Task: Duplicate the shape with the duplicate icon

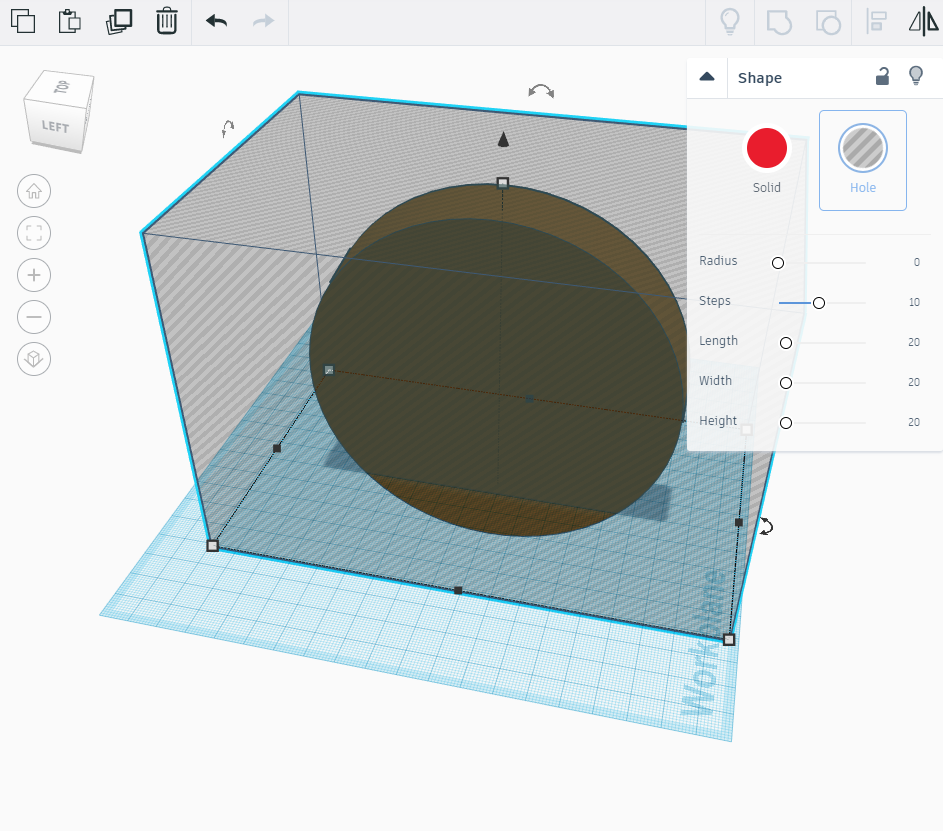Action: pyautogui.click(x=119, y=20)
